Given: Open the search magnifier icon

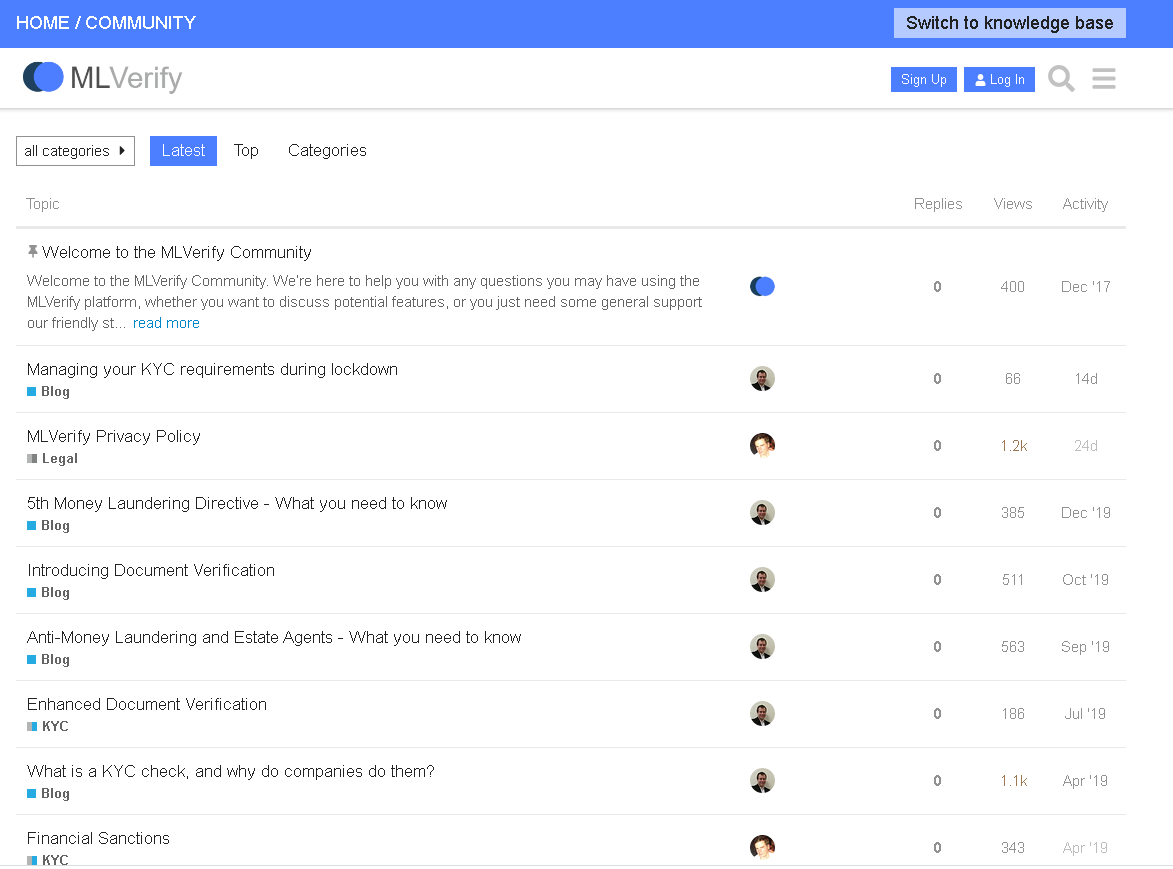Looking at the screenshot, I should pyautogui.click(x=1061, y=78).
